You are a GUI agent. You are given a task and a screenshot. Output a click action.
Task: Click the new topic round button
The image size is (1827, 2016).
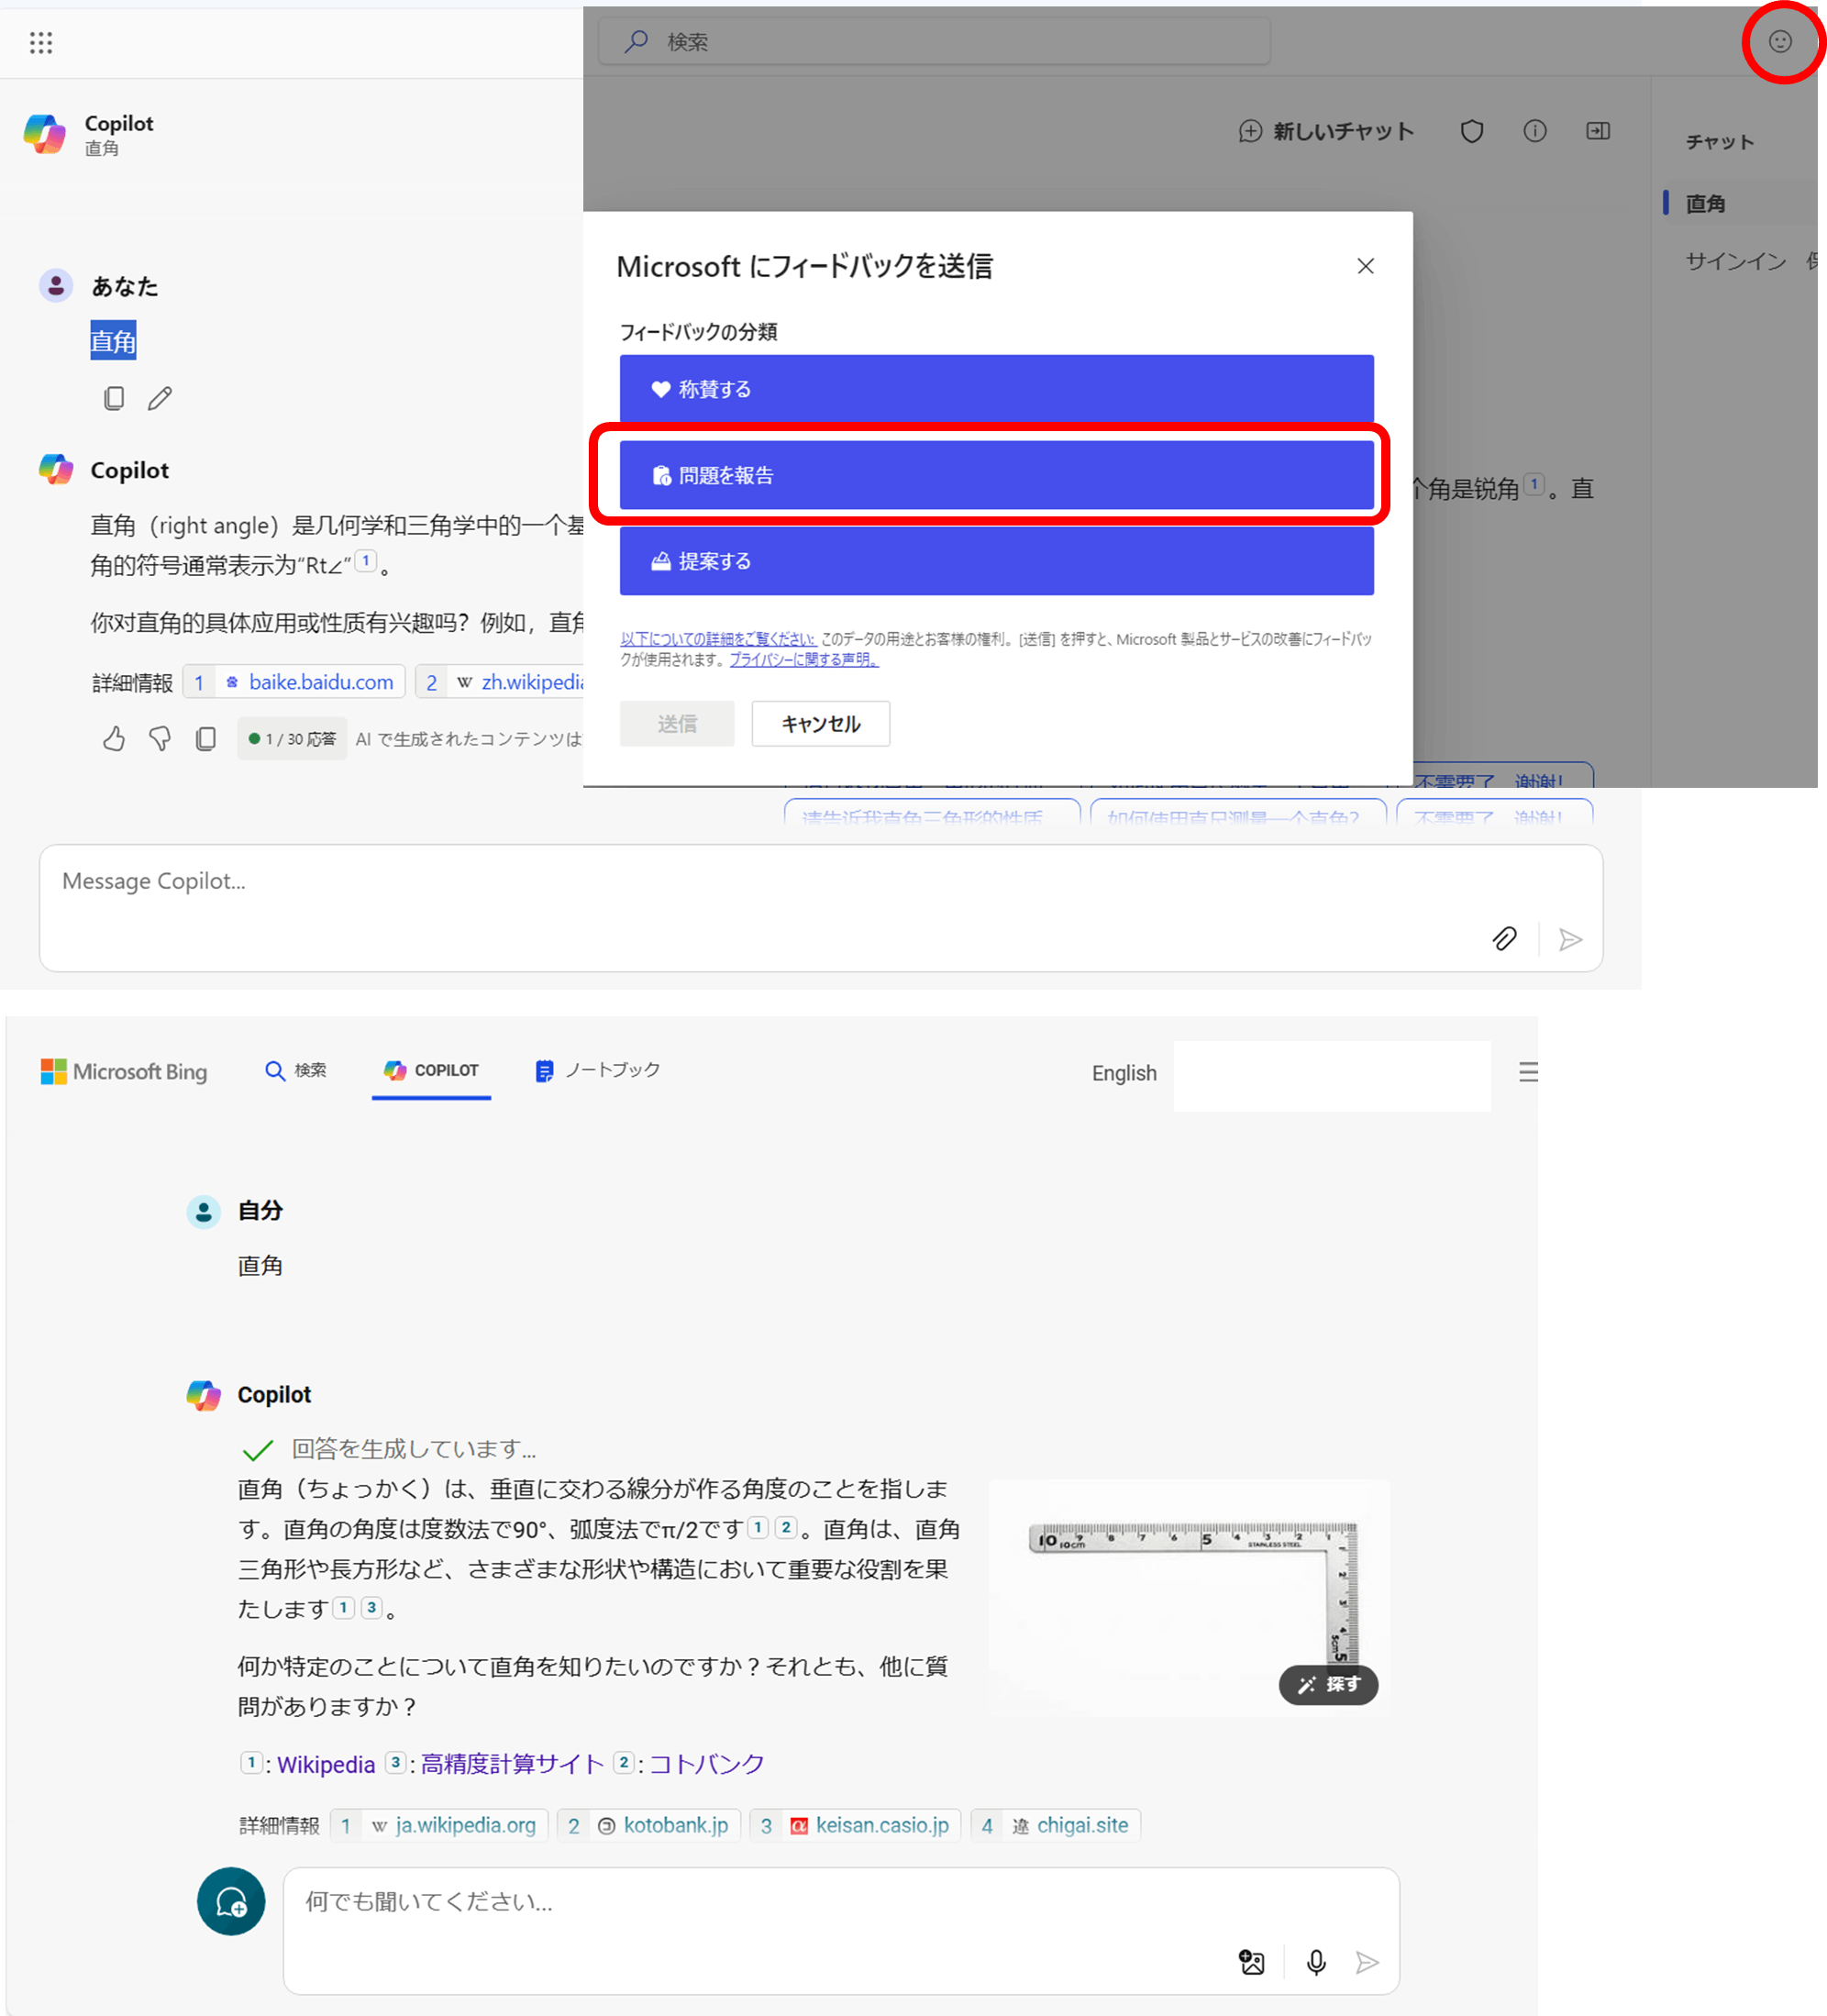tap(231, 1901)
